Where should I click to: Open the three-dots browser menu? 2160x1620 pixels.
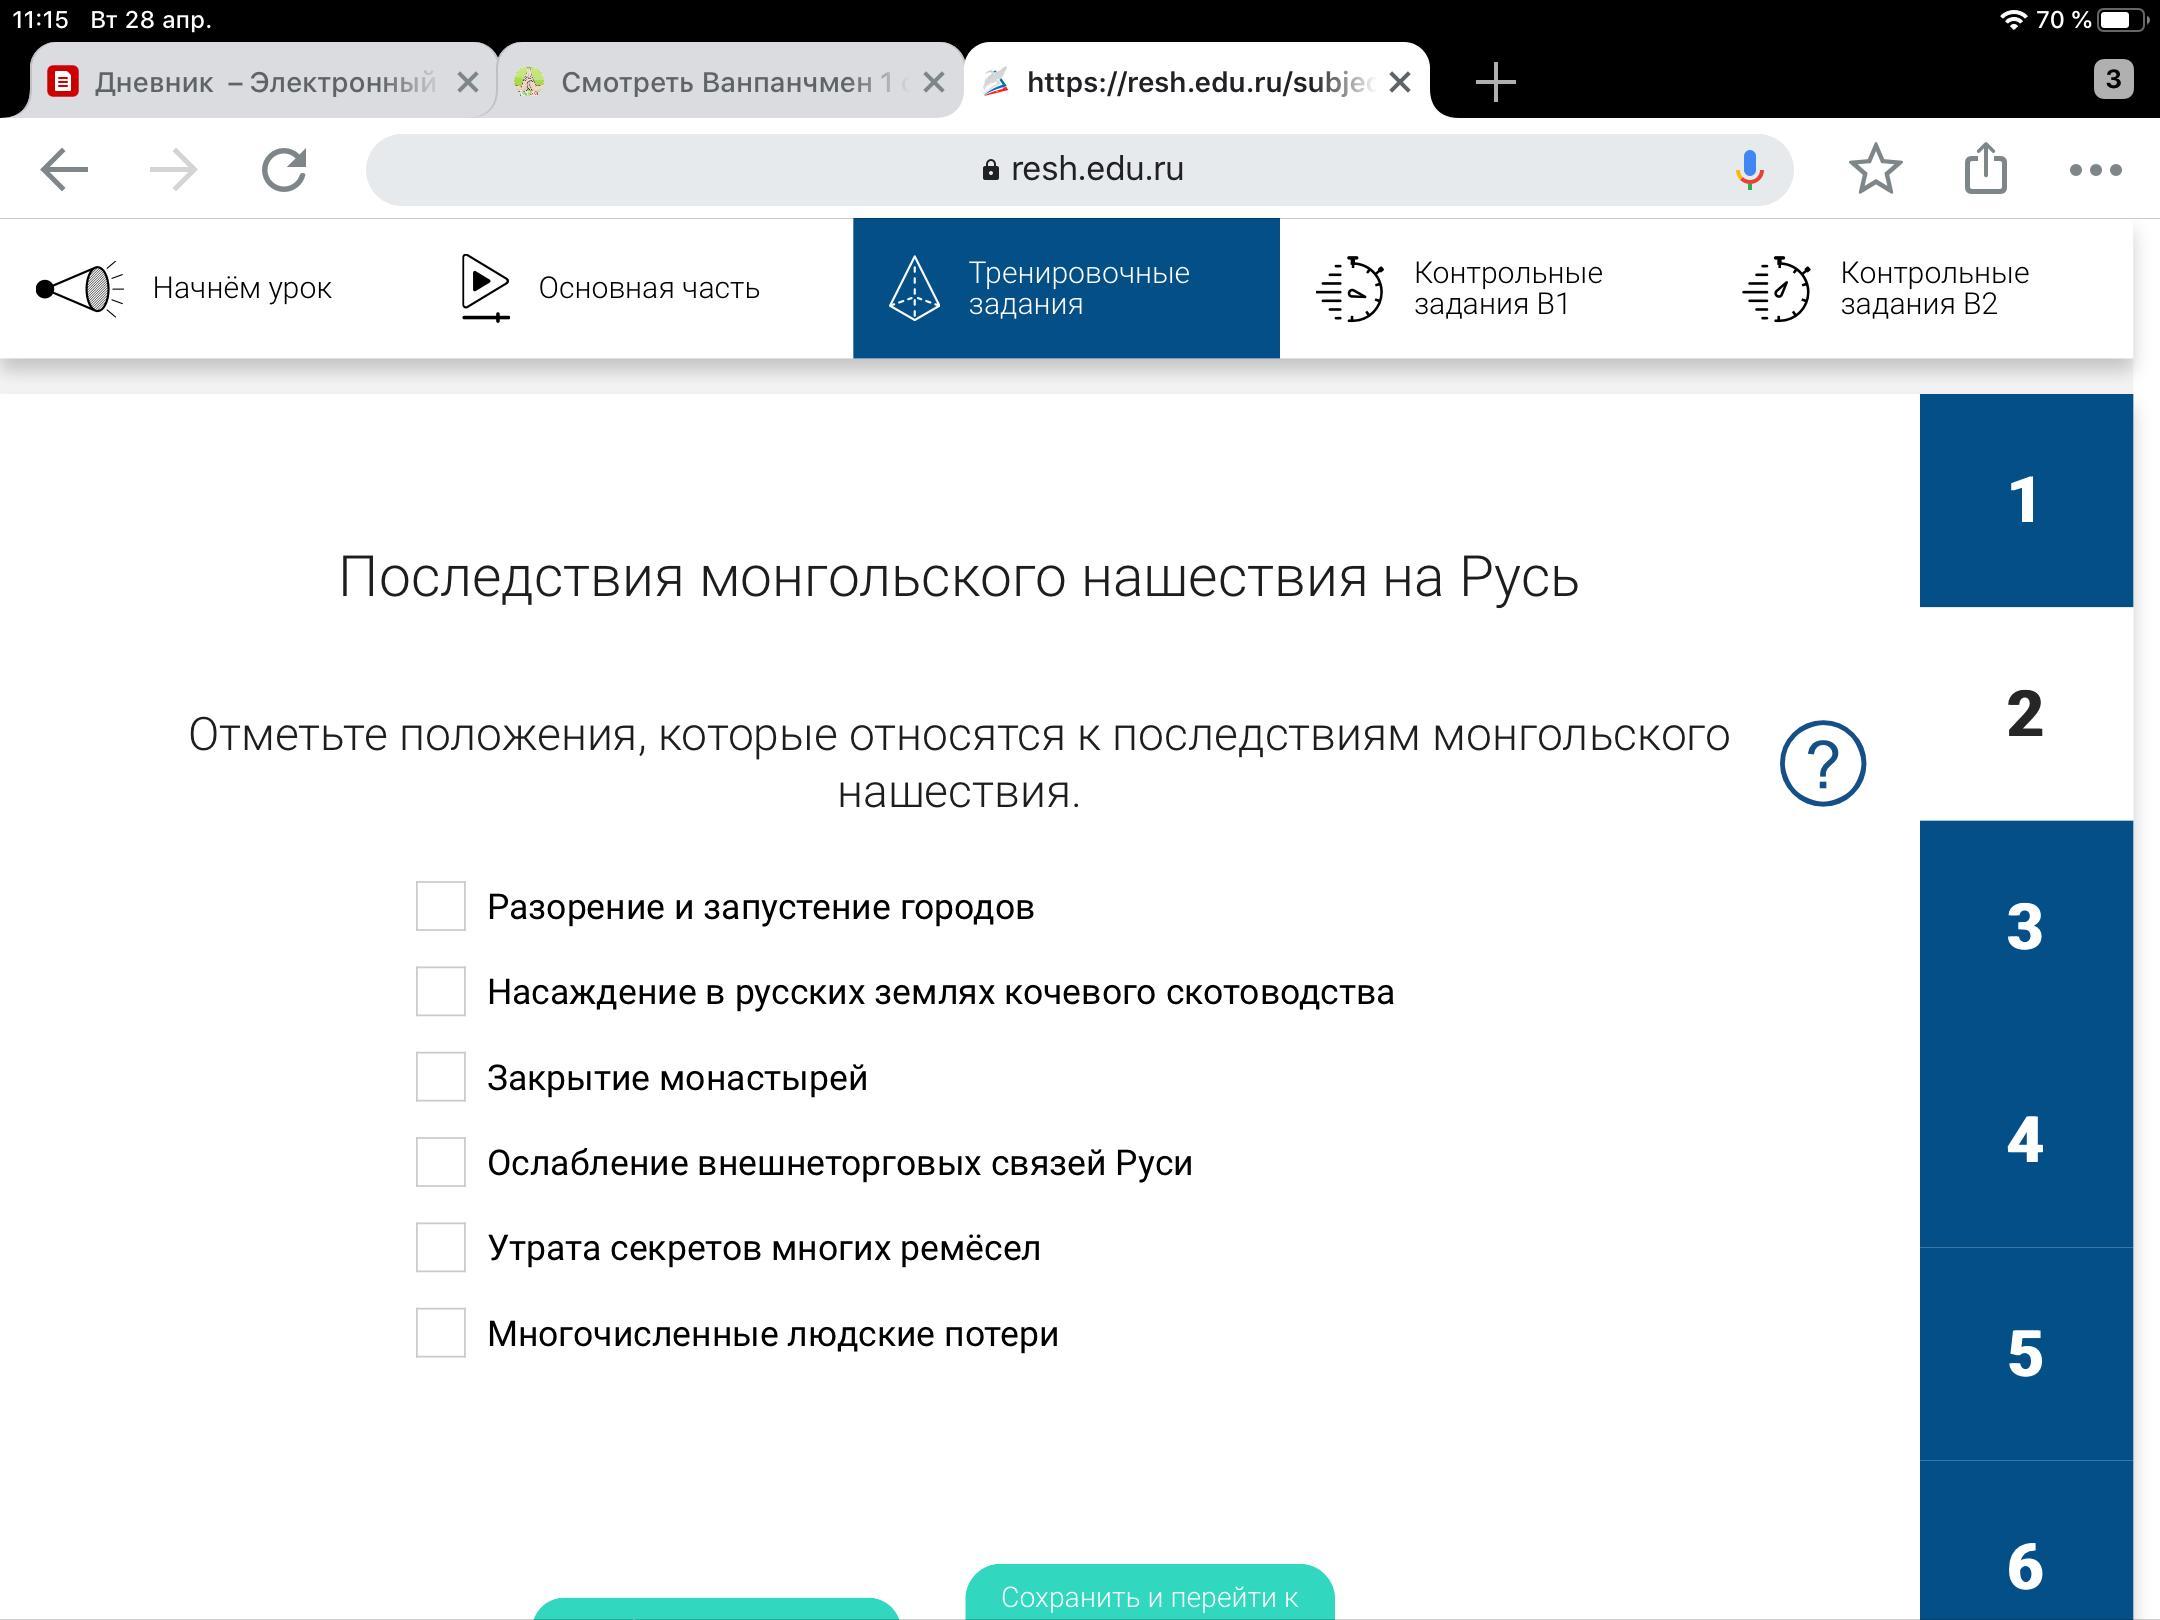pos(2095,170)
